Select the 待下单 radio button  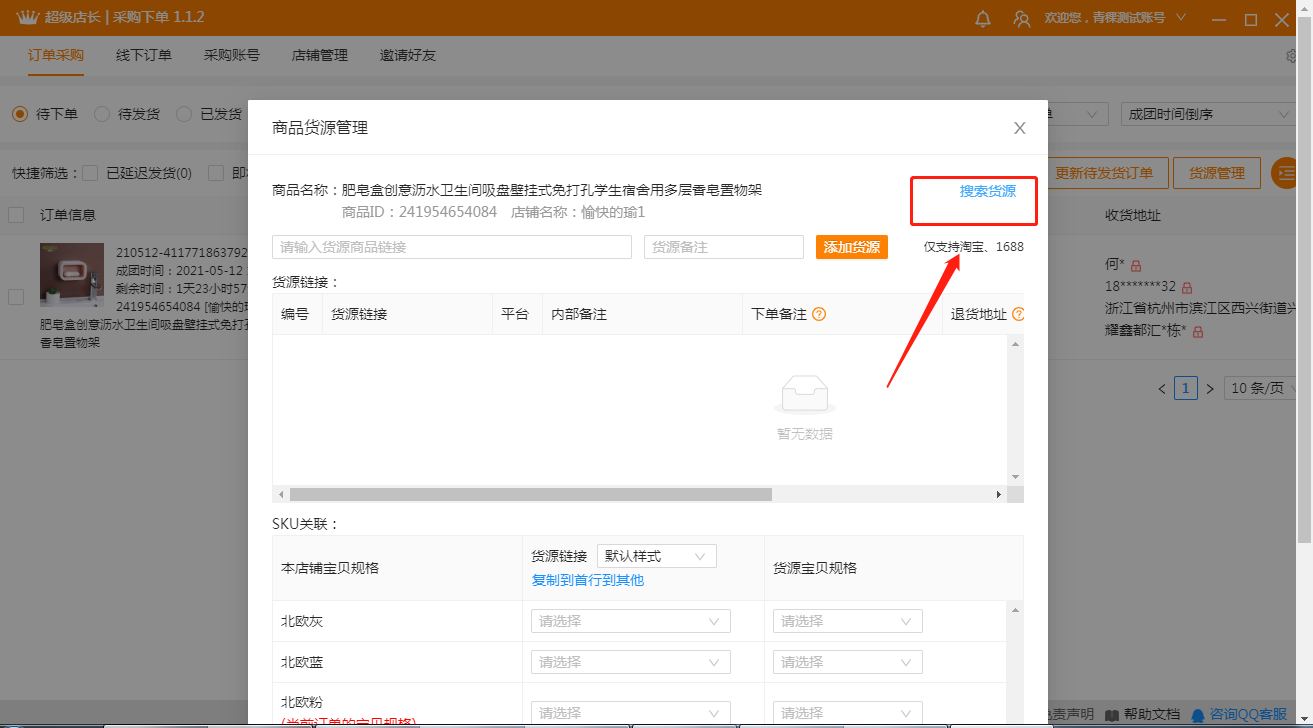pyautogui.click(x=20, y=114)
